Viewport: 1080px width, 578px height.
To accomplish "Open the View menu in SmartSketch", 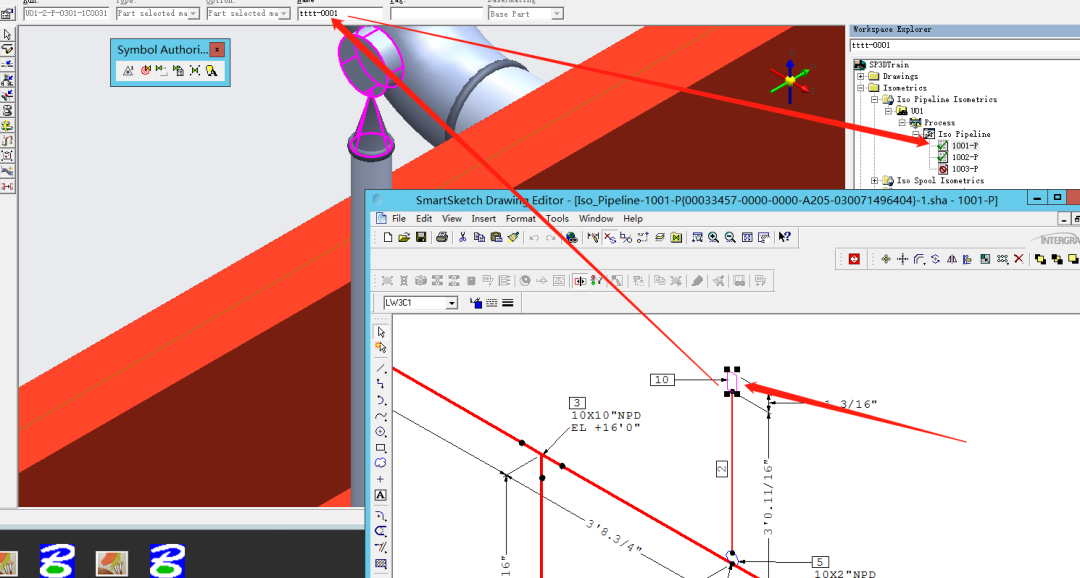I will (452, 218).
